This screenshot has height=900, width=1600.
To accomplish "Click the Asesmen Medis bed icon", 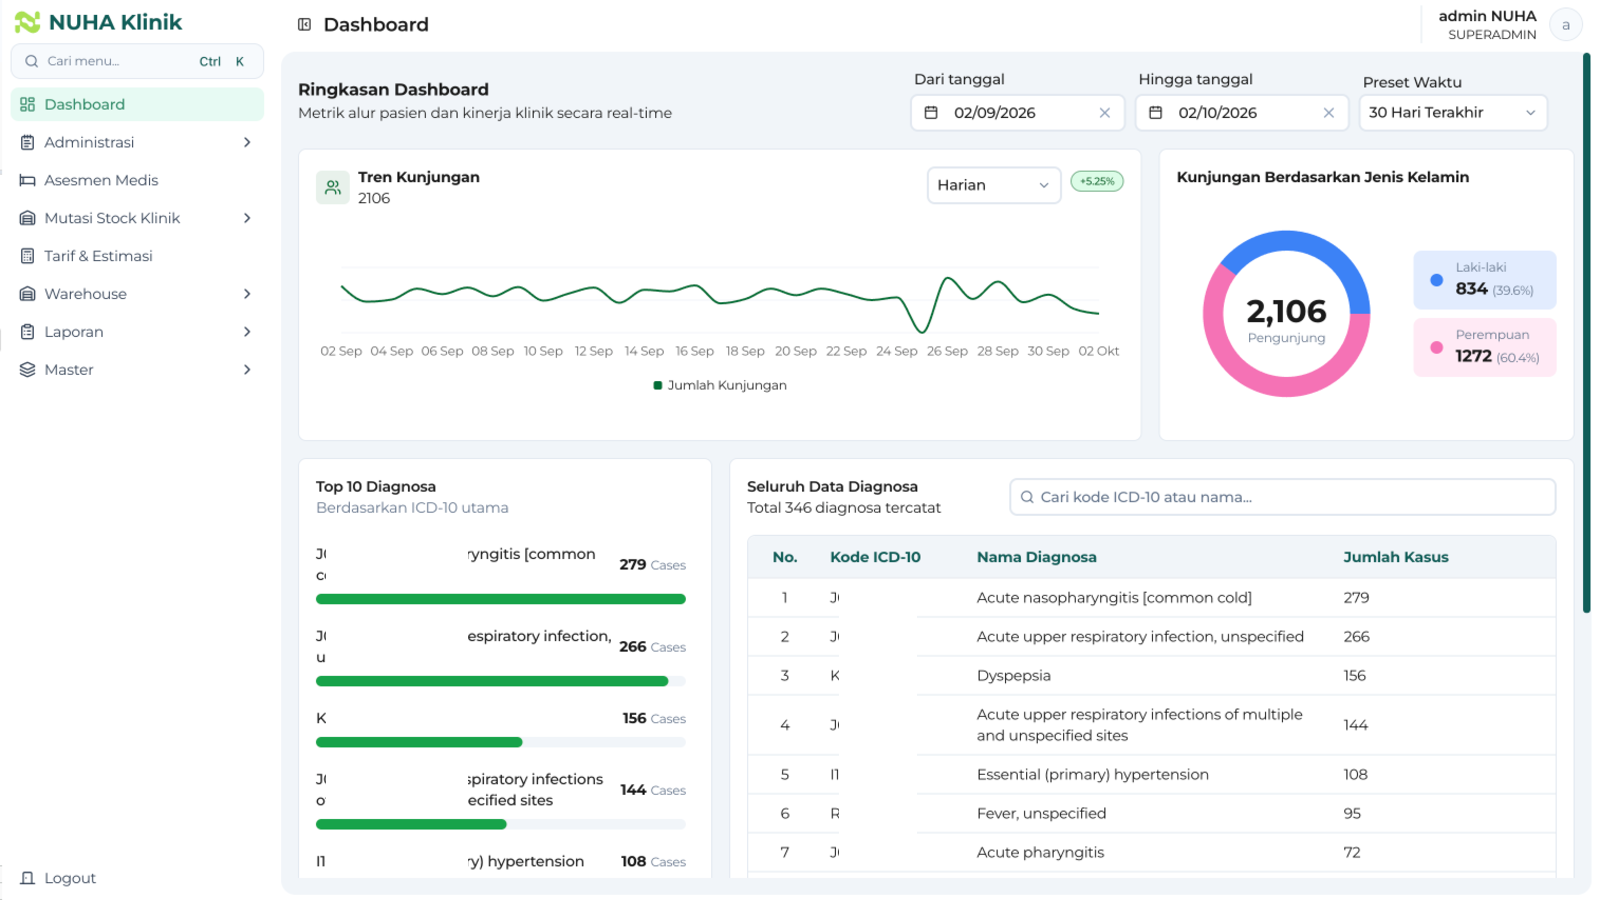I will pyautogui.click(x=27, y=180).
